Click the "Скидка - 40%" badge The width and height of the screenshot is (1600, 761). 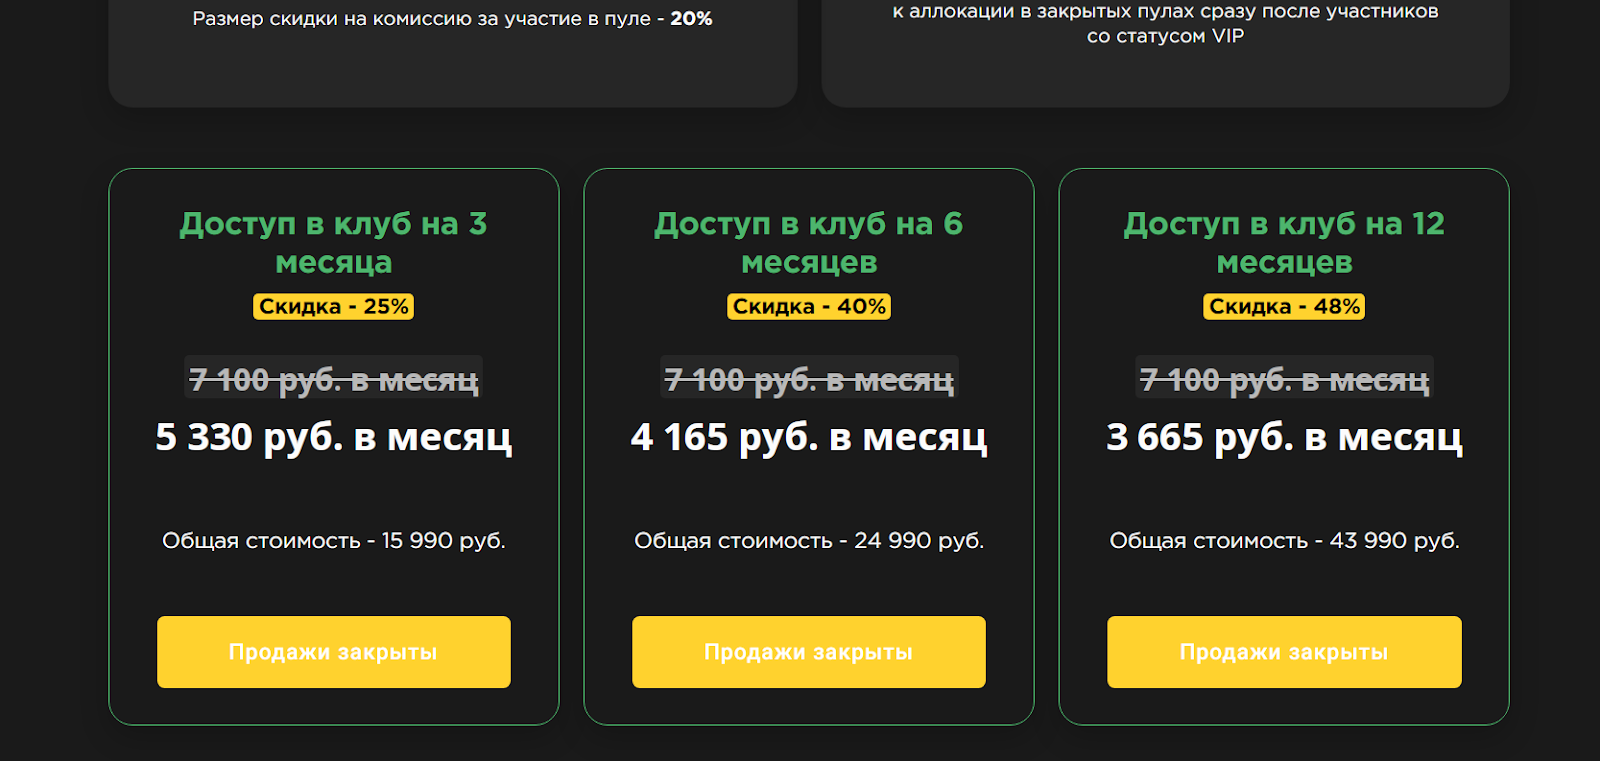808,307
